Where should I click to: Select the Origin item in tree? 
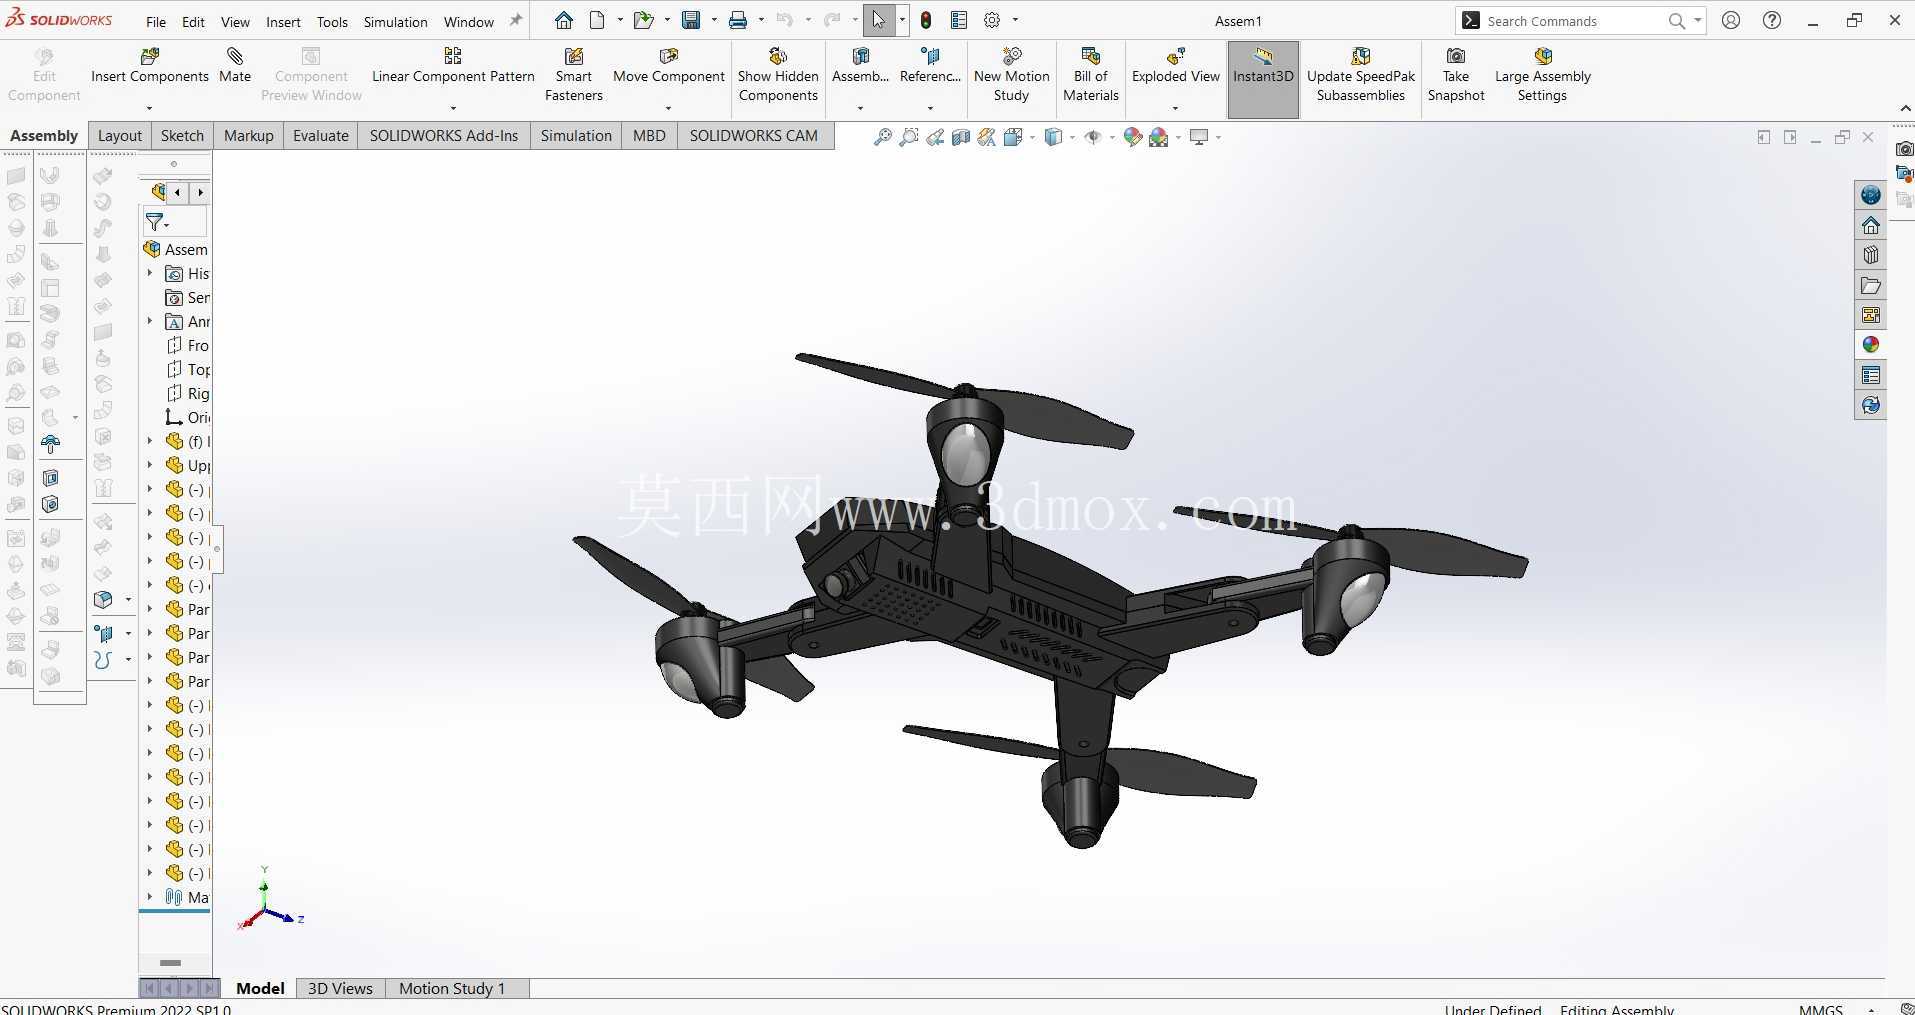click(x=188, y=417)
